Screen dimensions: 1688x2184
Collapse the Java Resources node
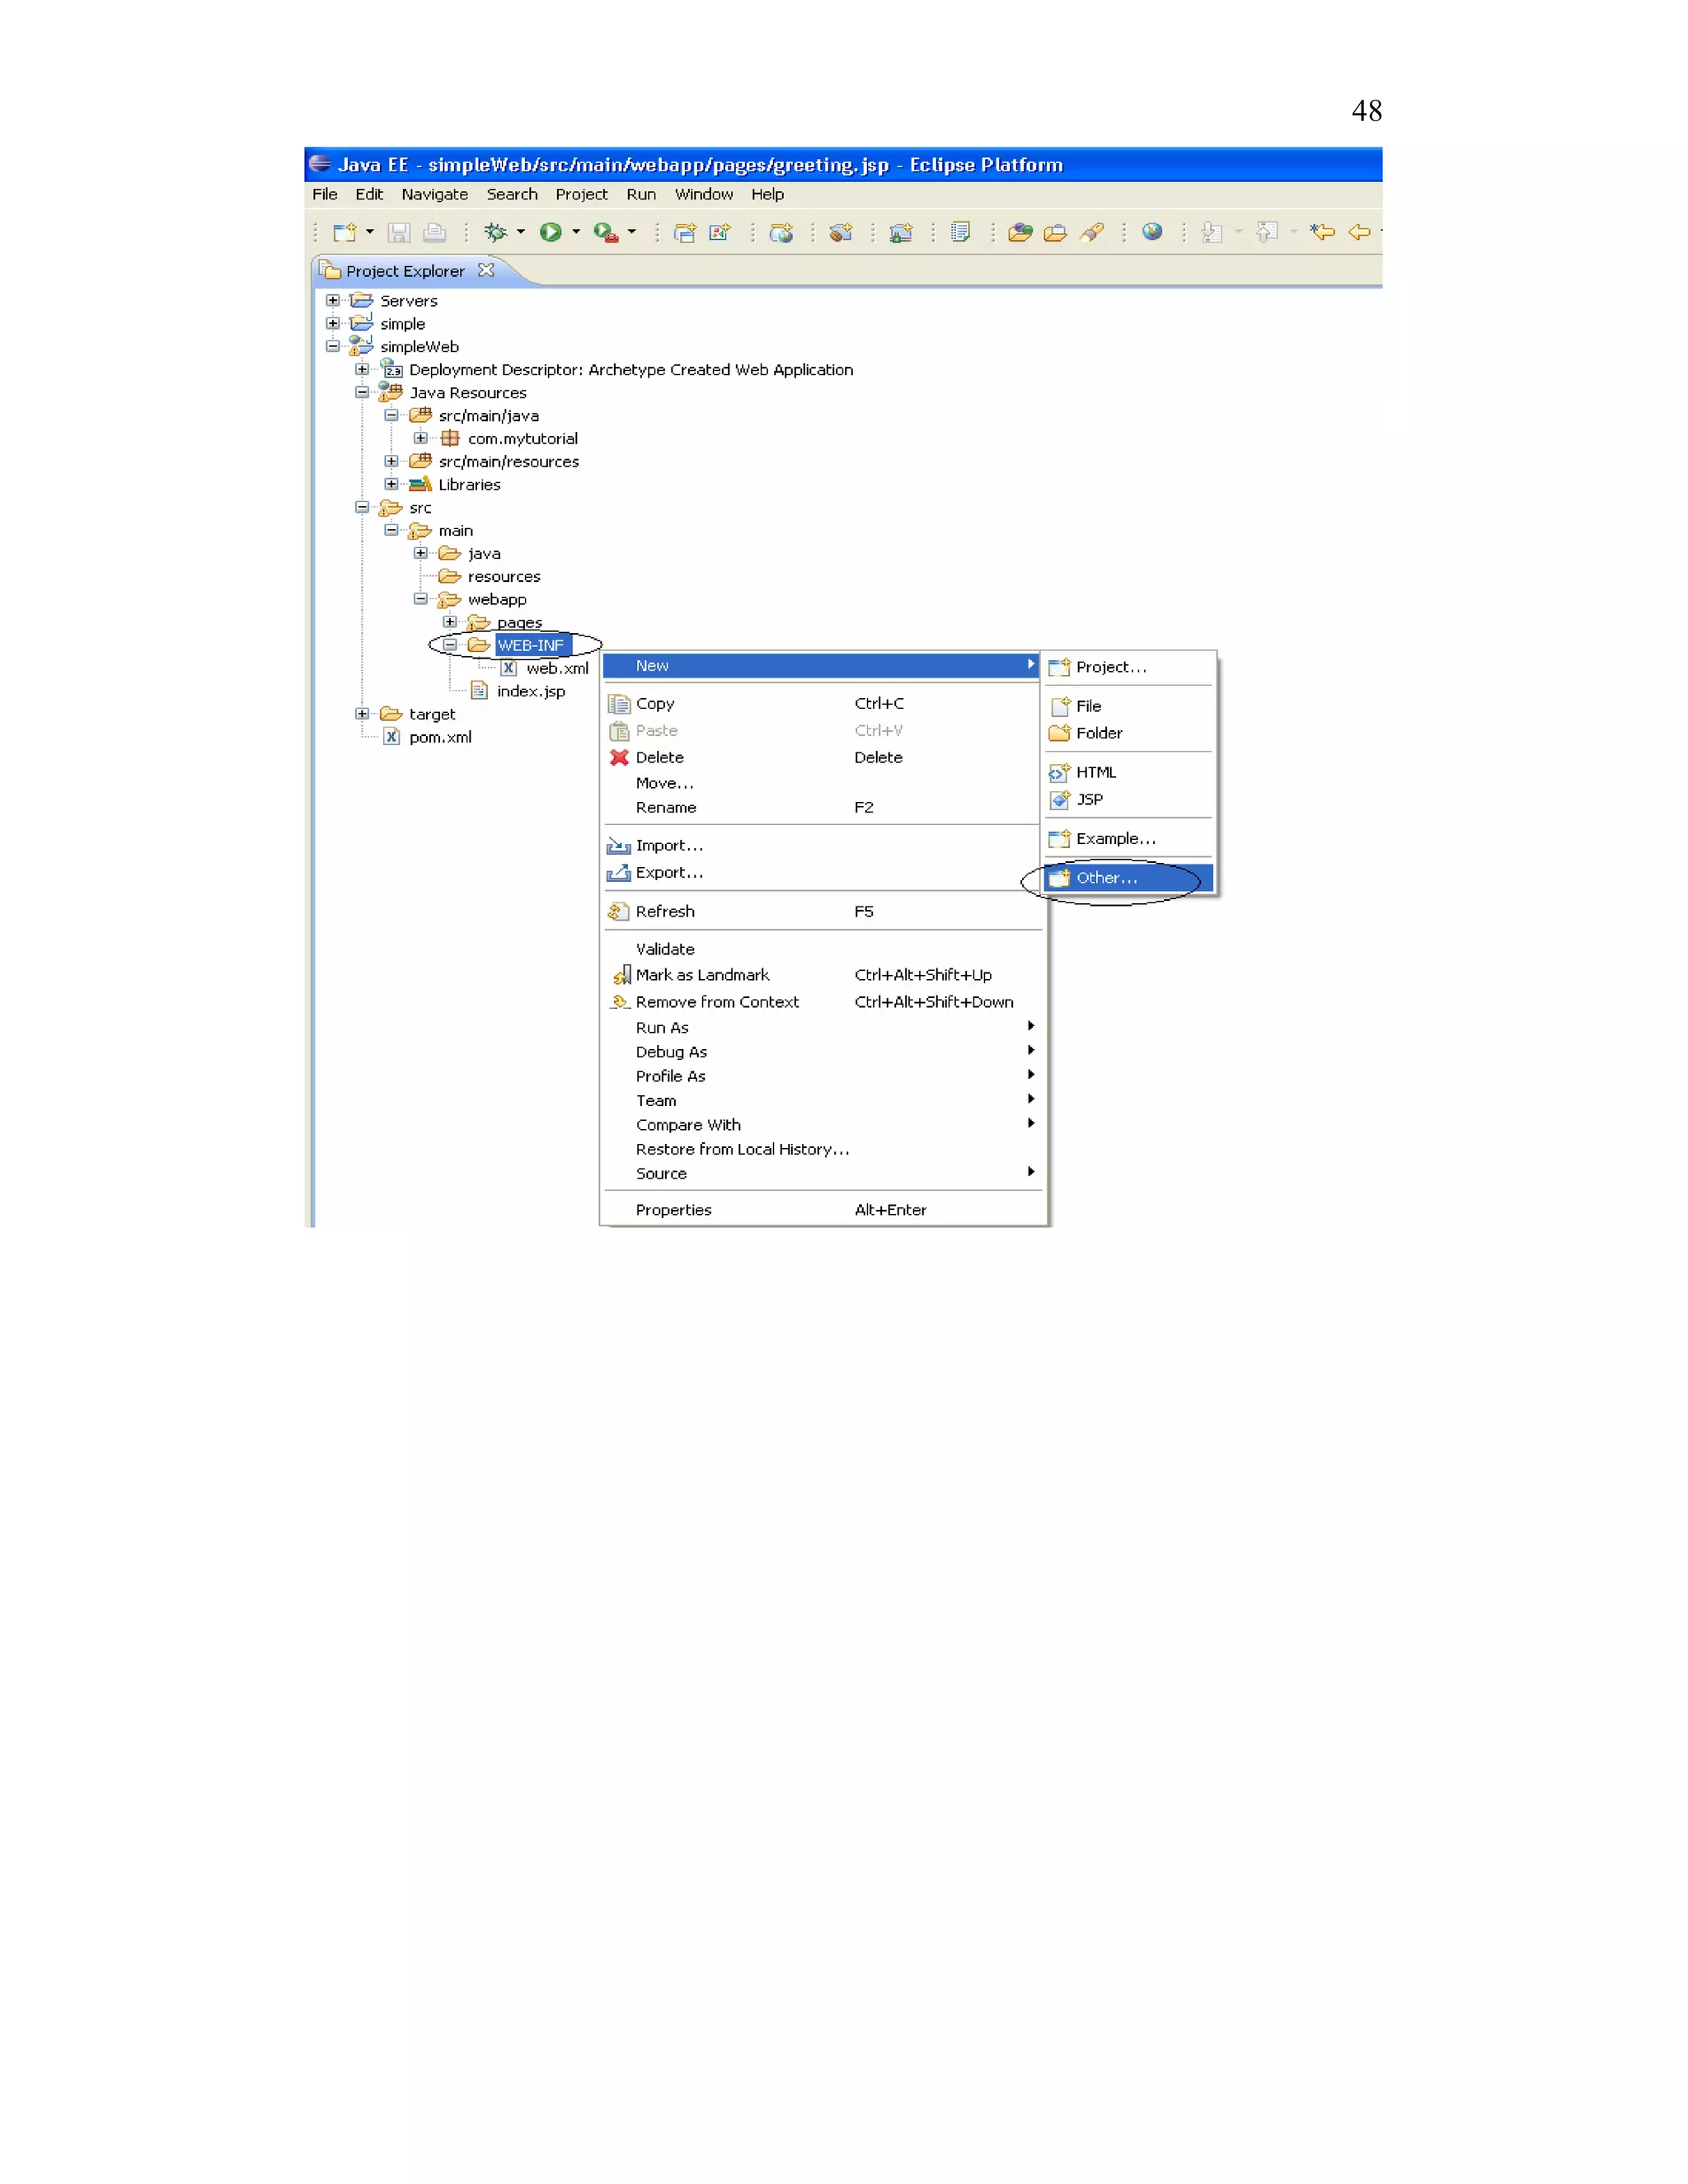click(x=362, y=392)
